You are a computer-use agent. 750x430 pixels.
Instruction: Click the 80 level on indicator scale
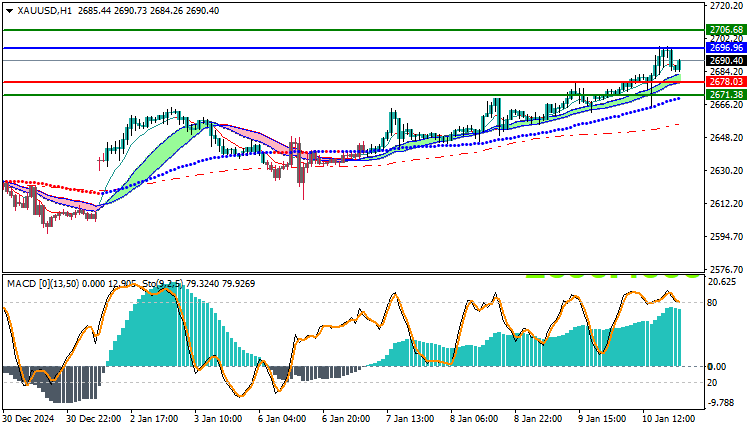point(712,303)
